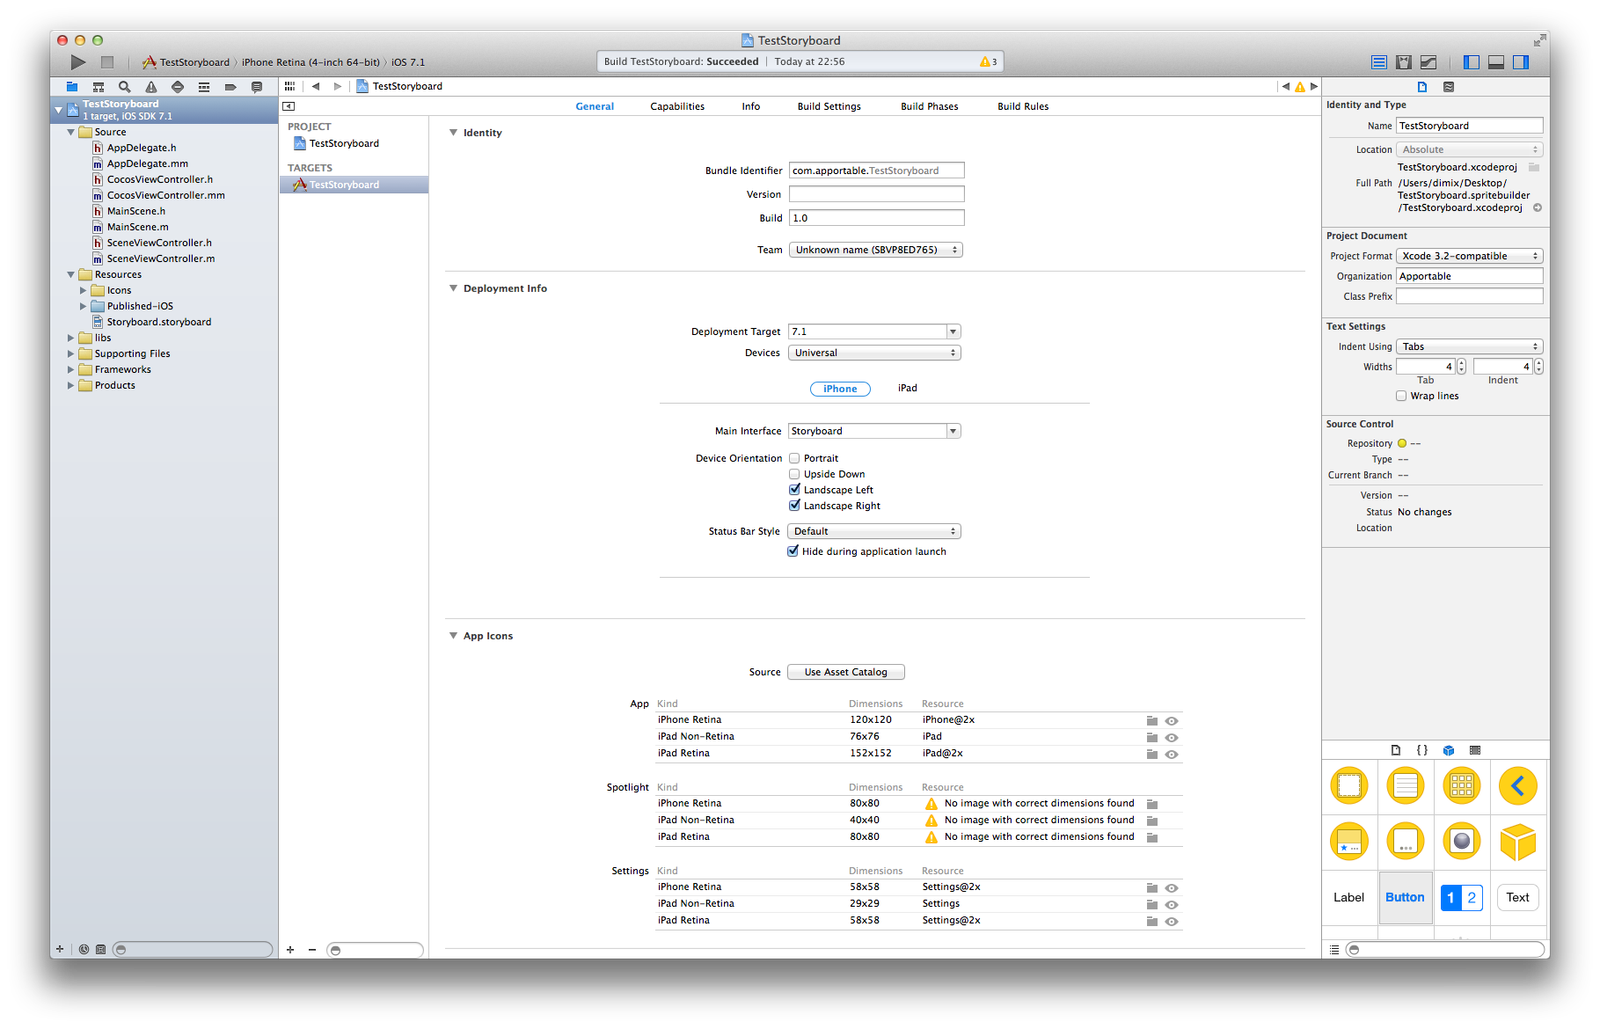Viewport: 1600px width, 1028px height.
Task: Open the quick help inspector icon
Action: pos(1448,87)
